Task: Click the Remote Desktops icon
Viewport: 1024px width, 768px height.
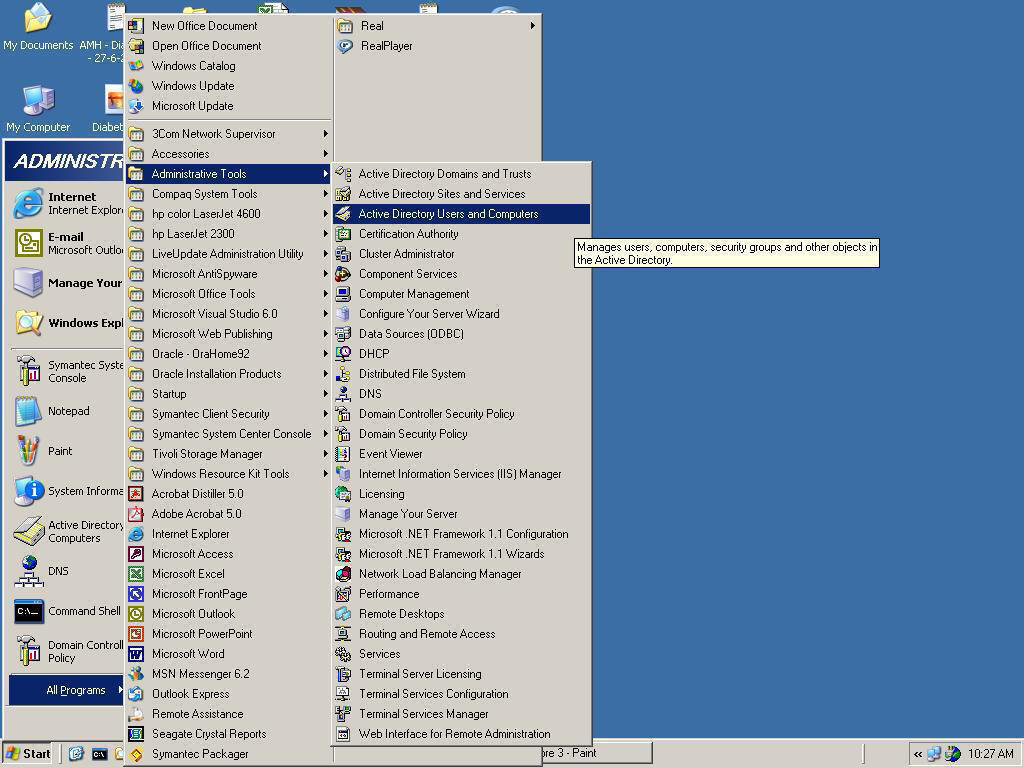Action: click(x=343, y=614)
